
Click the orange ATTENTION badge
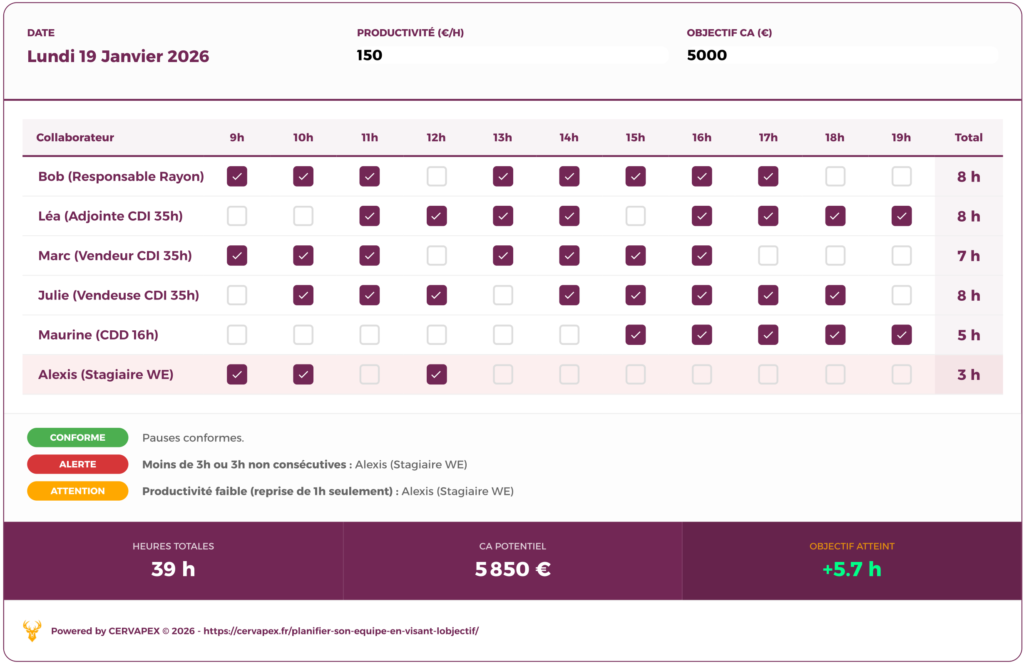(x=78, y=491)
